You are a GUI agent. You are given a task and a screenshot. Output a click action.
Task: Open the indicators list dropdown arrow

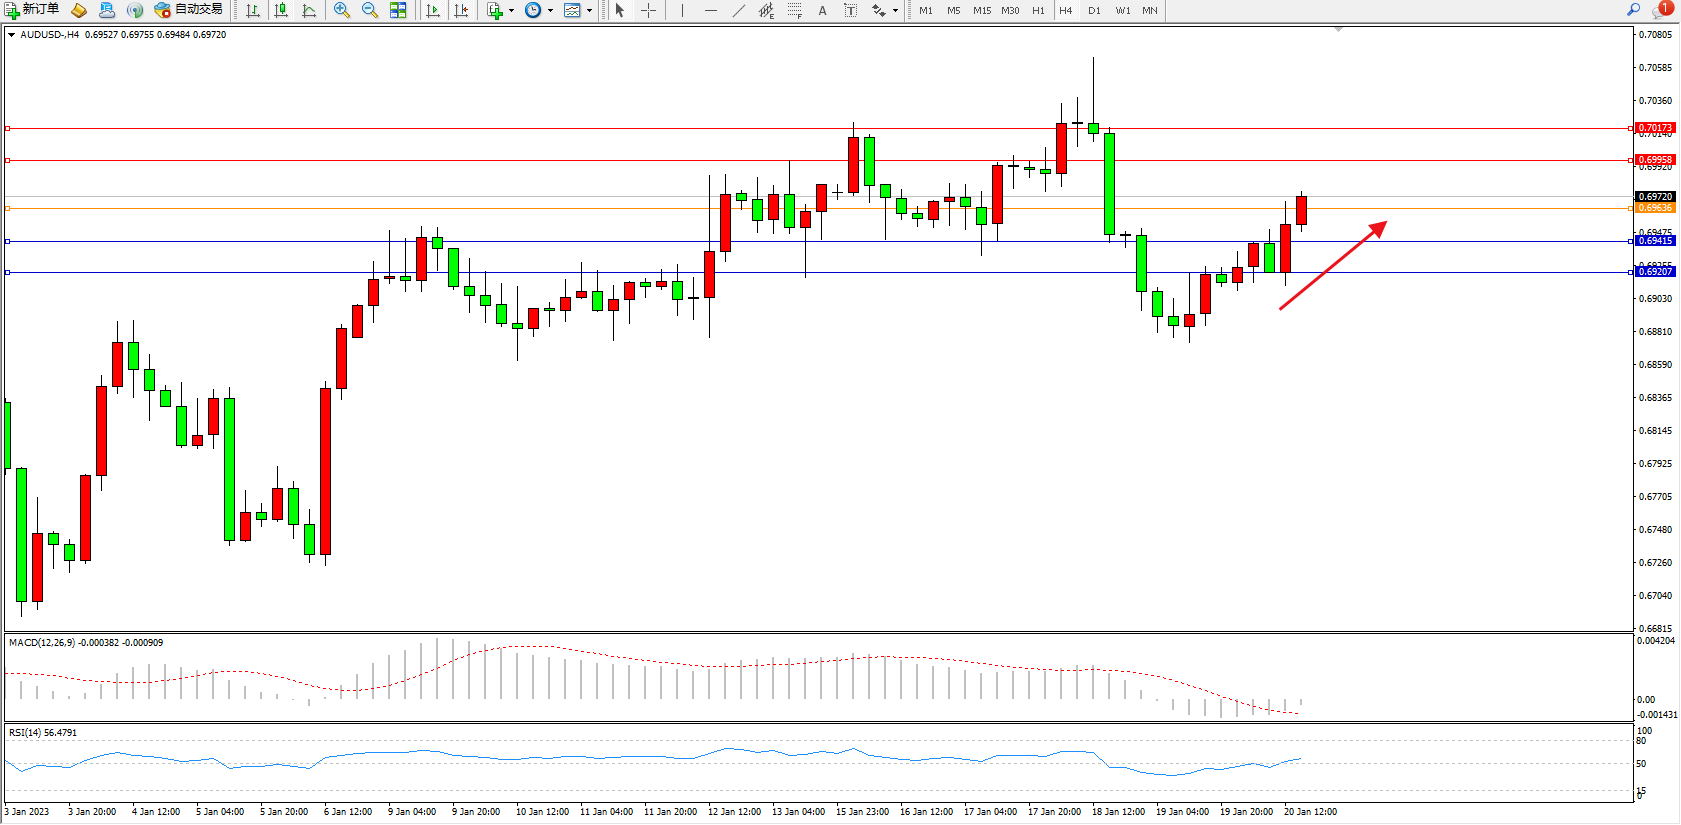click(x=512, y=10)
